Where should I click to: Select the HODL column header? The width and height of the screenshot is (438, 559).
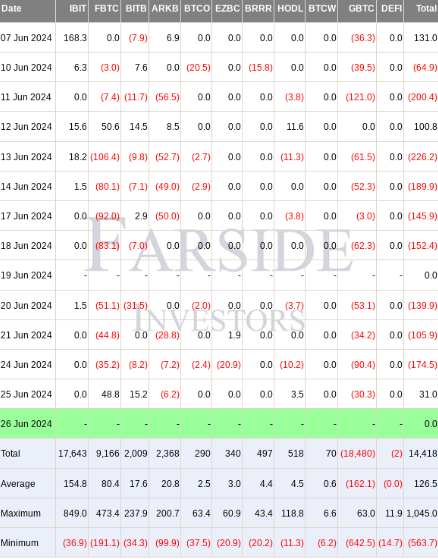tap(290, 9)
